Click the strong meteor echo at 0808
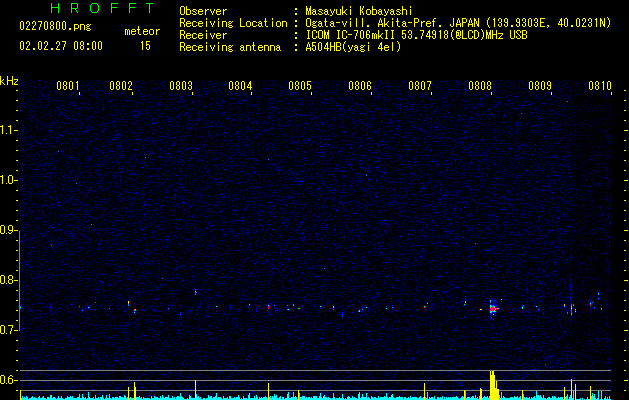Image resolution: width=629 pixels, height=400 pixels. pyautogui.click(x=493, y=309)
